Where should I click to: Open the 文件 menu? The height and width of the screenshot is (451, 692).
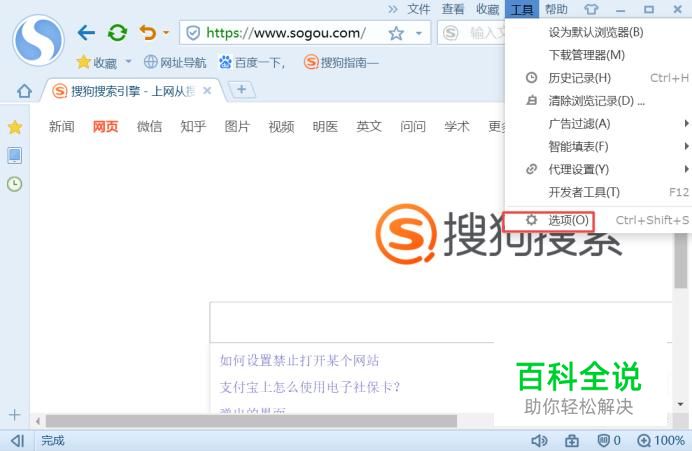click(418, 9)
